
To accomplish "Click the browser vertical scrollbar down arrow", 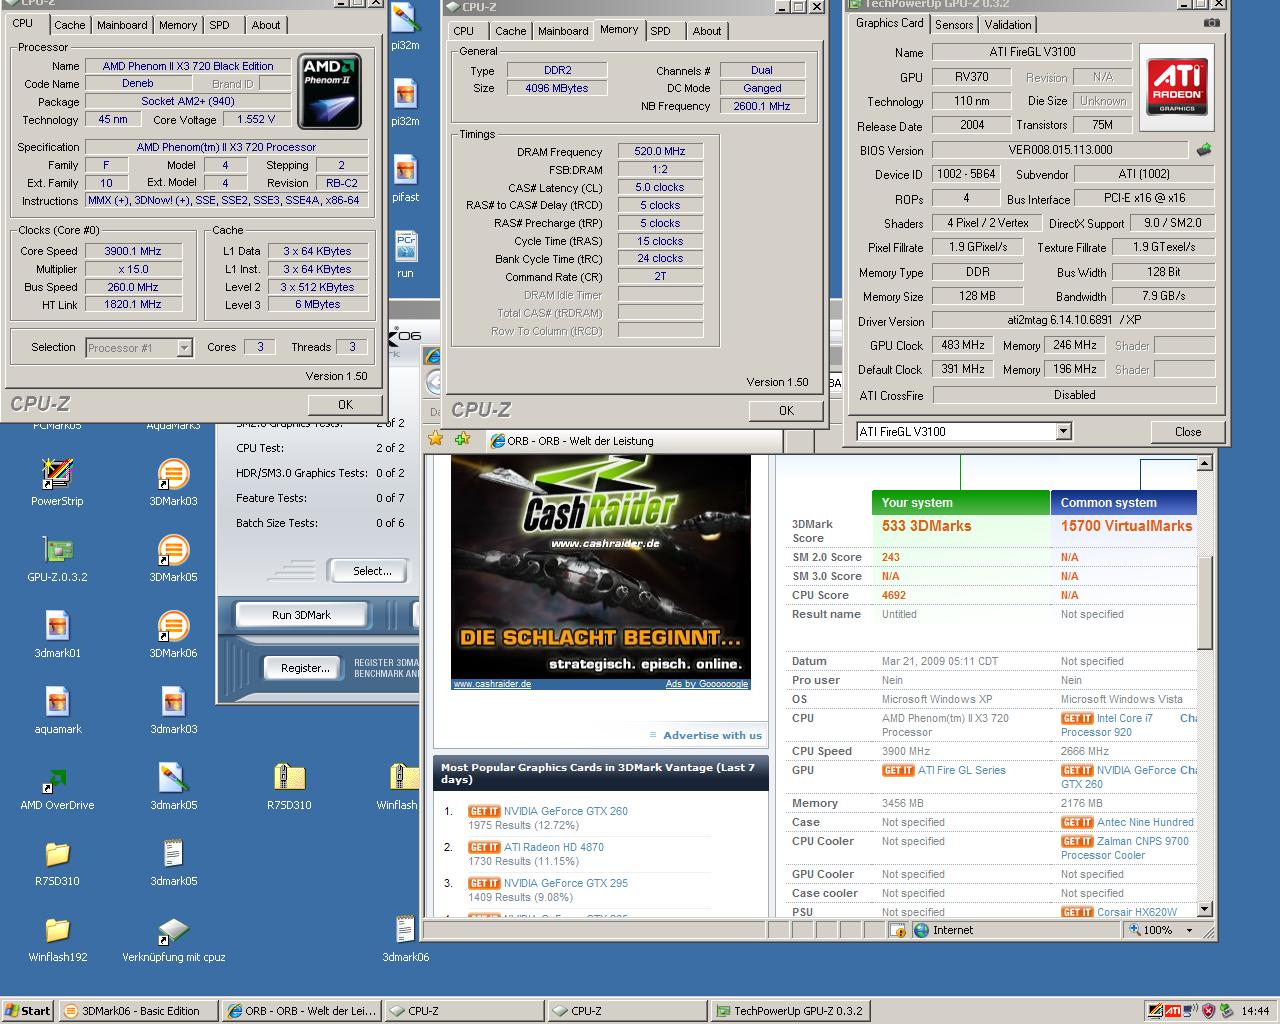I will (1205, 910).
